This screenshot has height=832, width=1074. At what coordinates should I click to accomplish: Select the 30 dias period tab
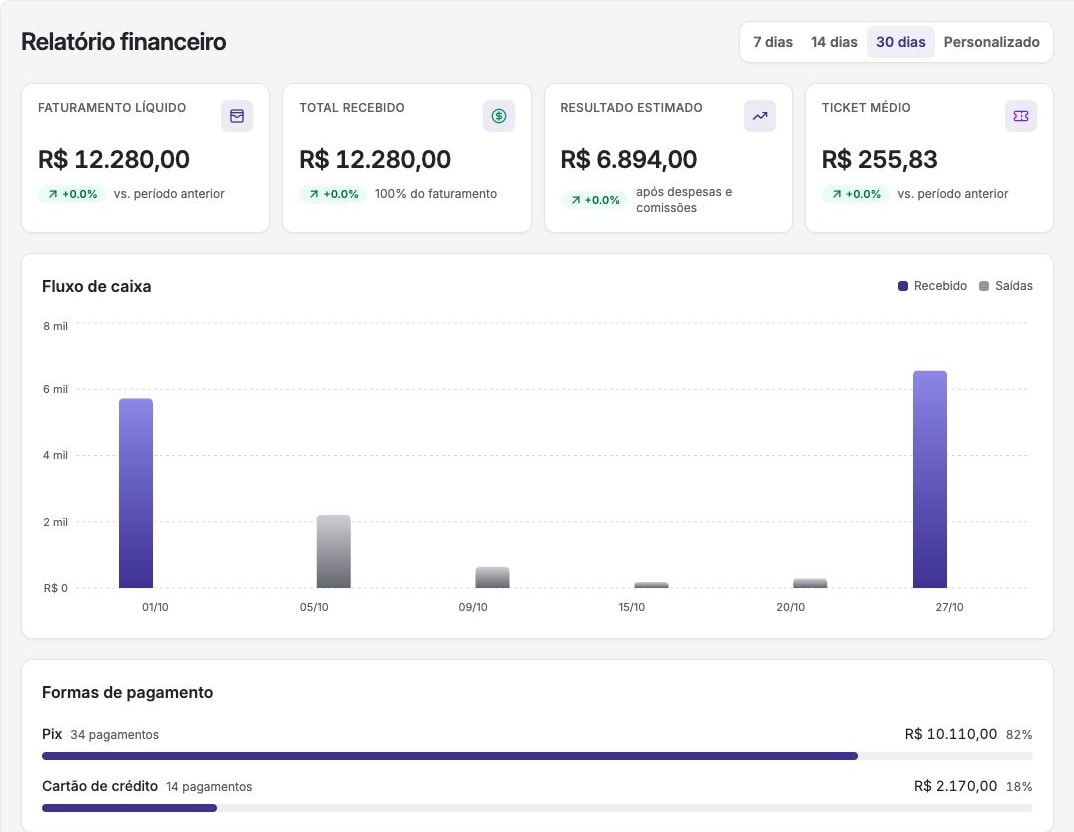click(x=901, y=42)
